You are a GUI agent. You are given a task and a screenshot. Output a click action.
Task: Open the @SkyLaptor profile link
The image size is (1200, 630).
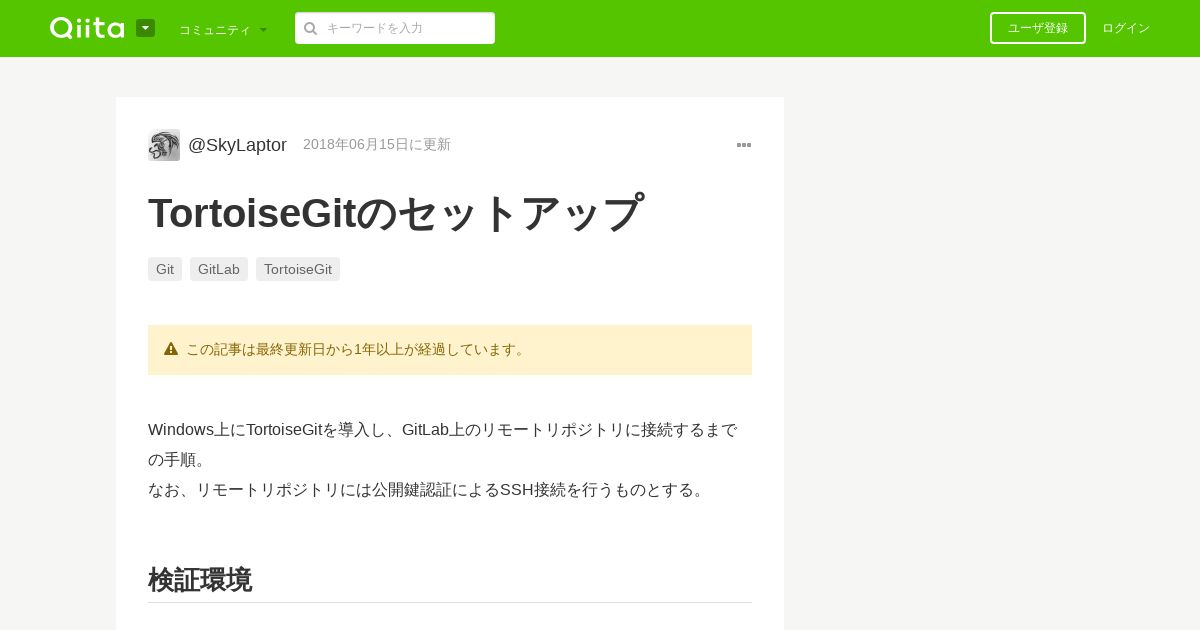tap(237, 145)
